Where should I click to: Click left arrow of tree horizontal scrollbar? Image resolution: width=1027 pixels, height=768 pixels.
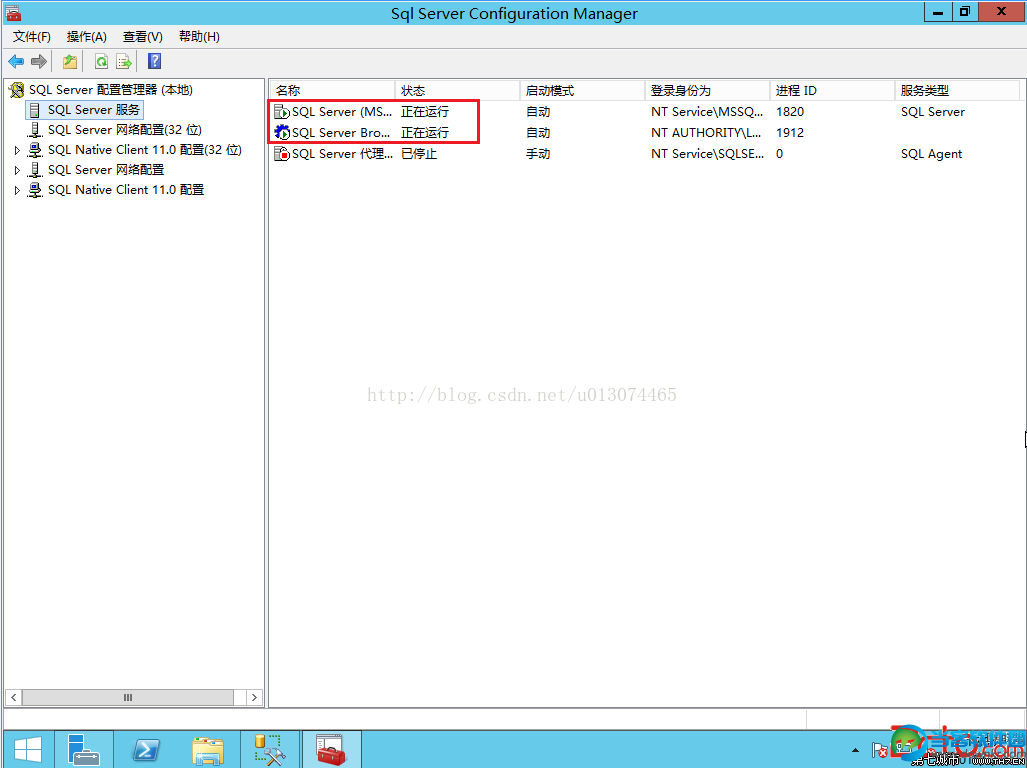tap(13, 697)
